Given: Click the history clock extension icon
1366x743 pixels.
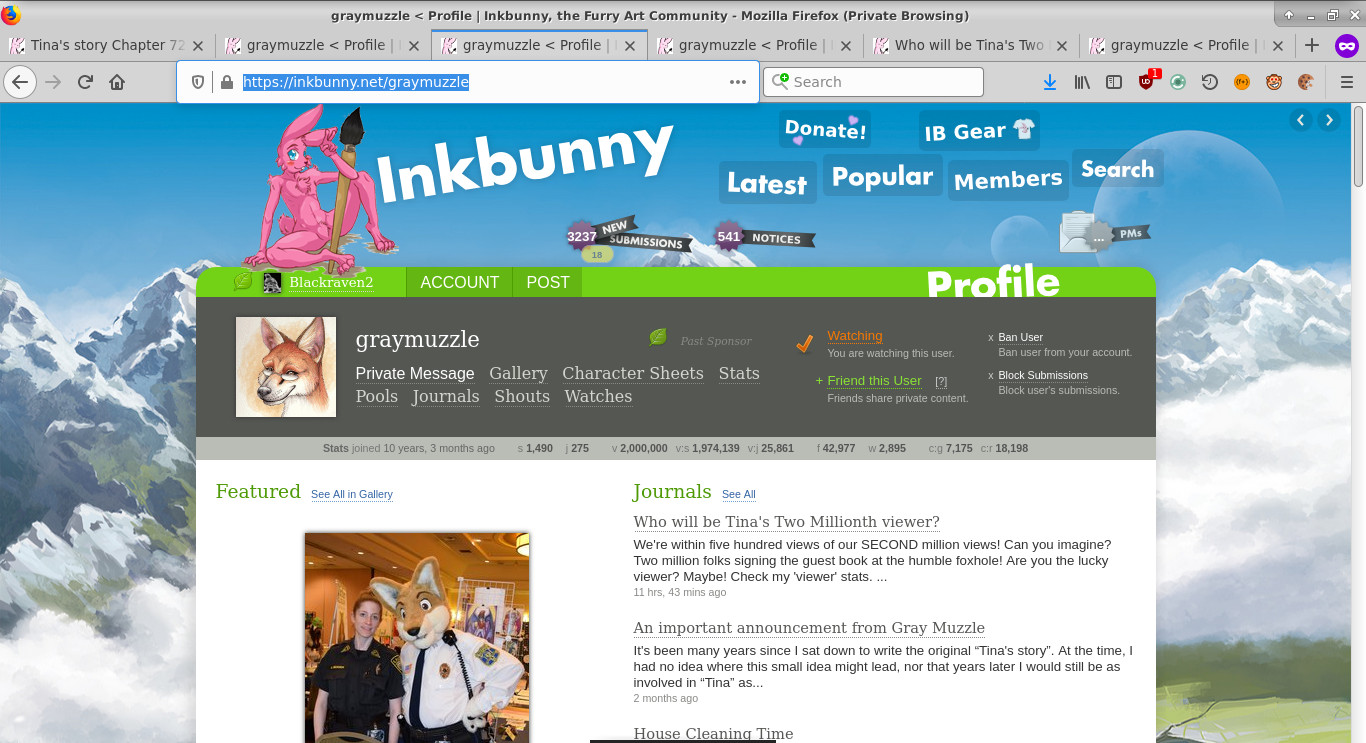Looking at the screenshot, I should [1210, 83].
